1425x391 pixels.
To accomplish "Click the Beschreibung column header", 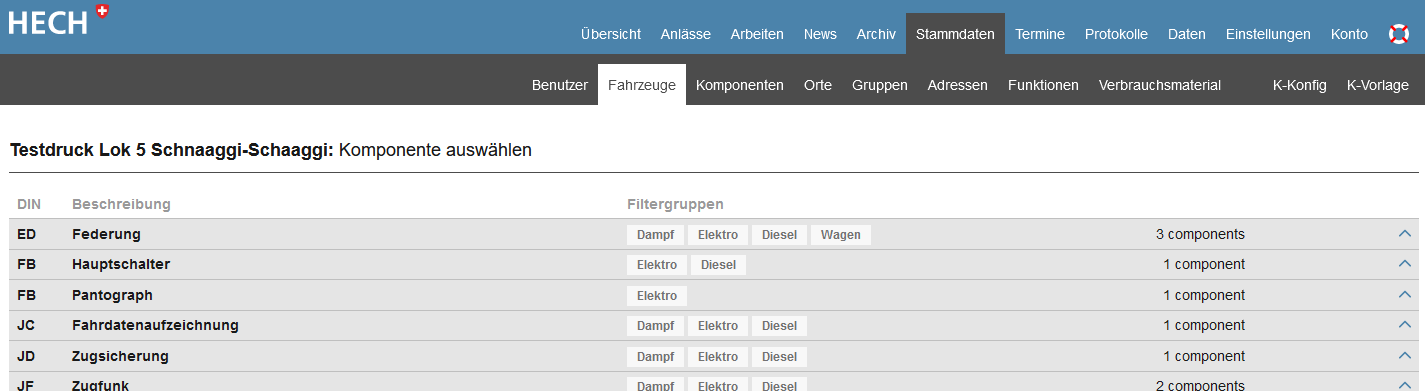I will point(121,204).
